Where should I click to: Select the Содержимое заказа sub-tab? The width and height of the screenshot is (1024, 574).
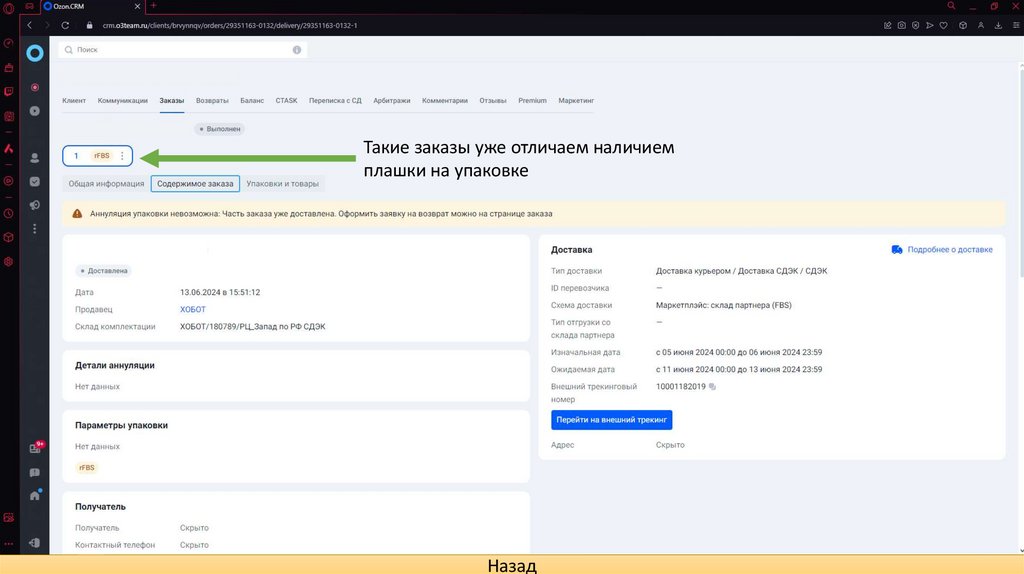195,183
